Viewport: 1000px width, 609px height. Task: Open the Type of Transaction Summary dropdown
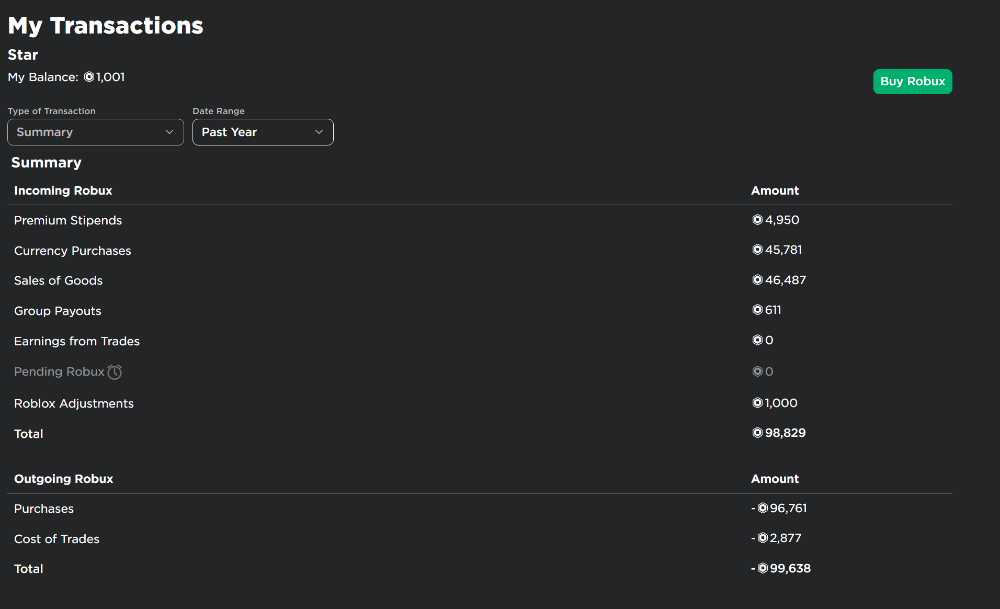point(96,132)
